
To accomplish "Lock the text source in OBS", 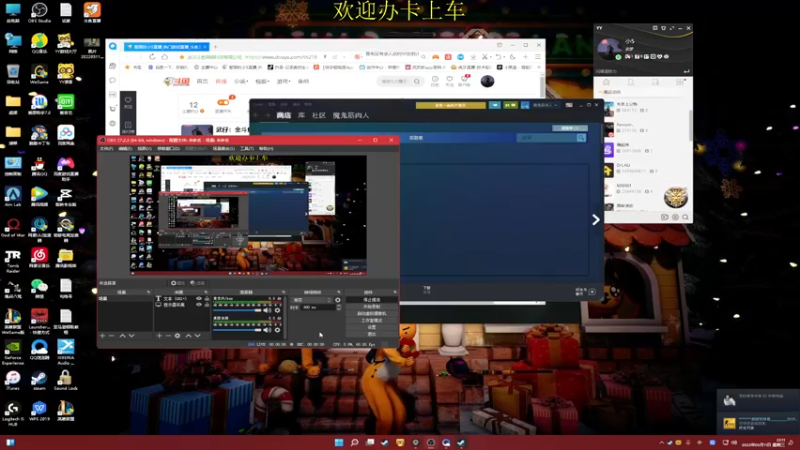I will [x=207, y=298].
